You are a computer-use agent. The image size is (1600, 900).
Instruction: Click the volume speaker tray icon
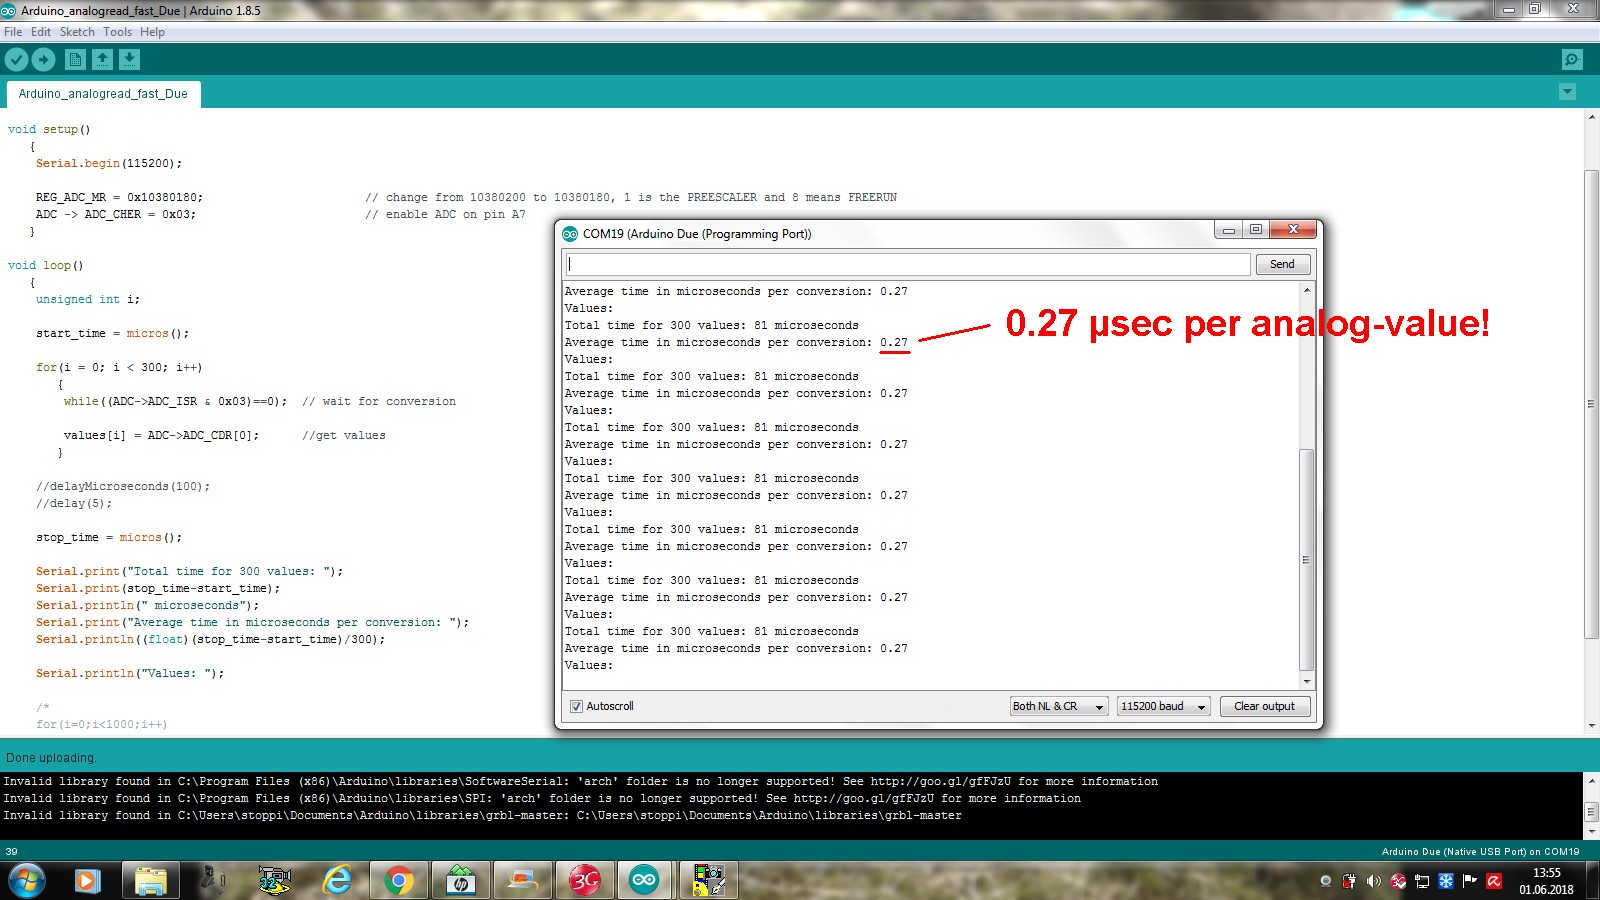tap(1374, 881)
